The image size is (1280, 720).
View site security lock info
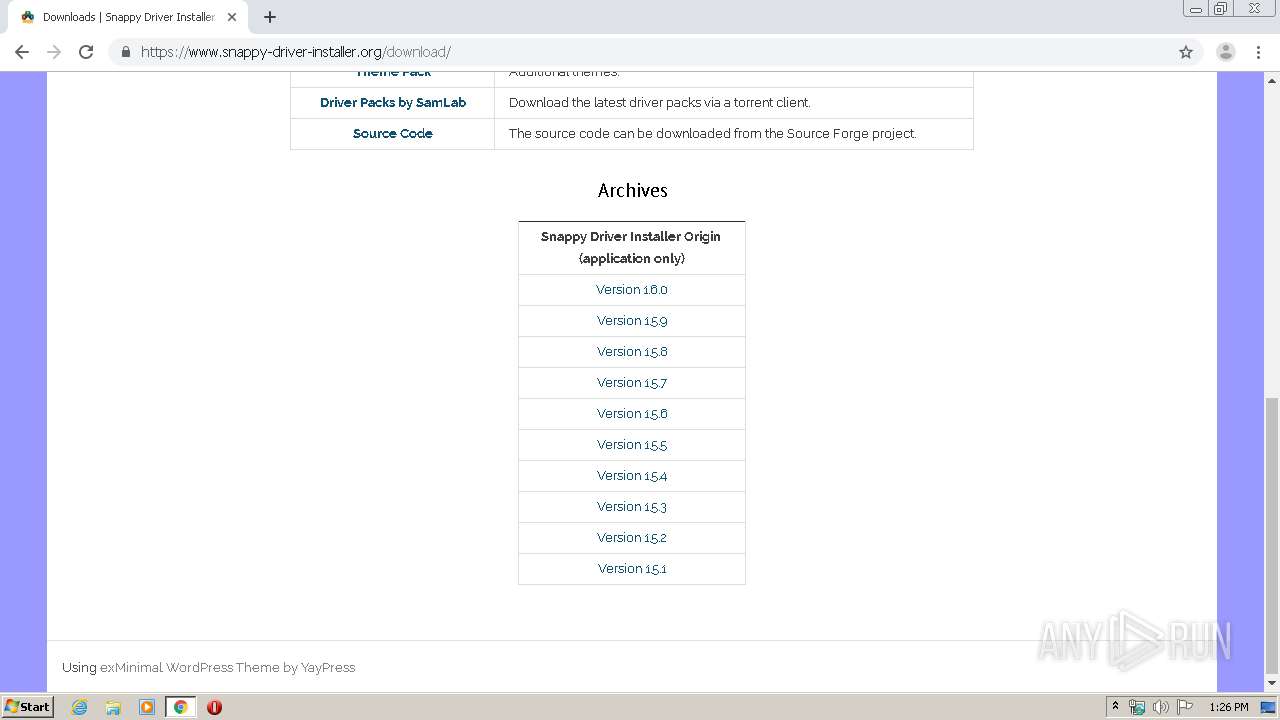click(125, 52)
